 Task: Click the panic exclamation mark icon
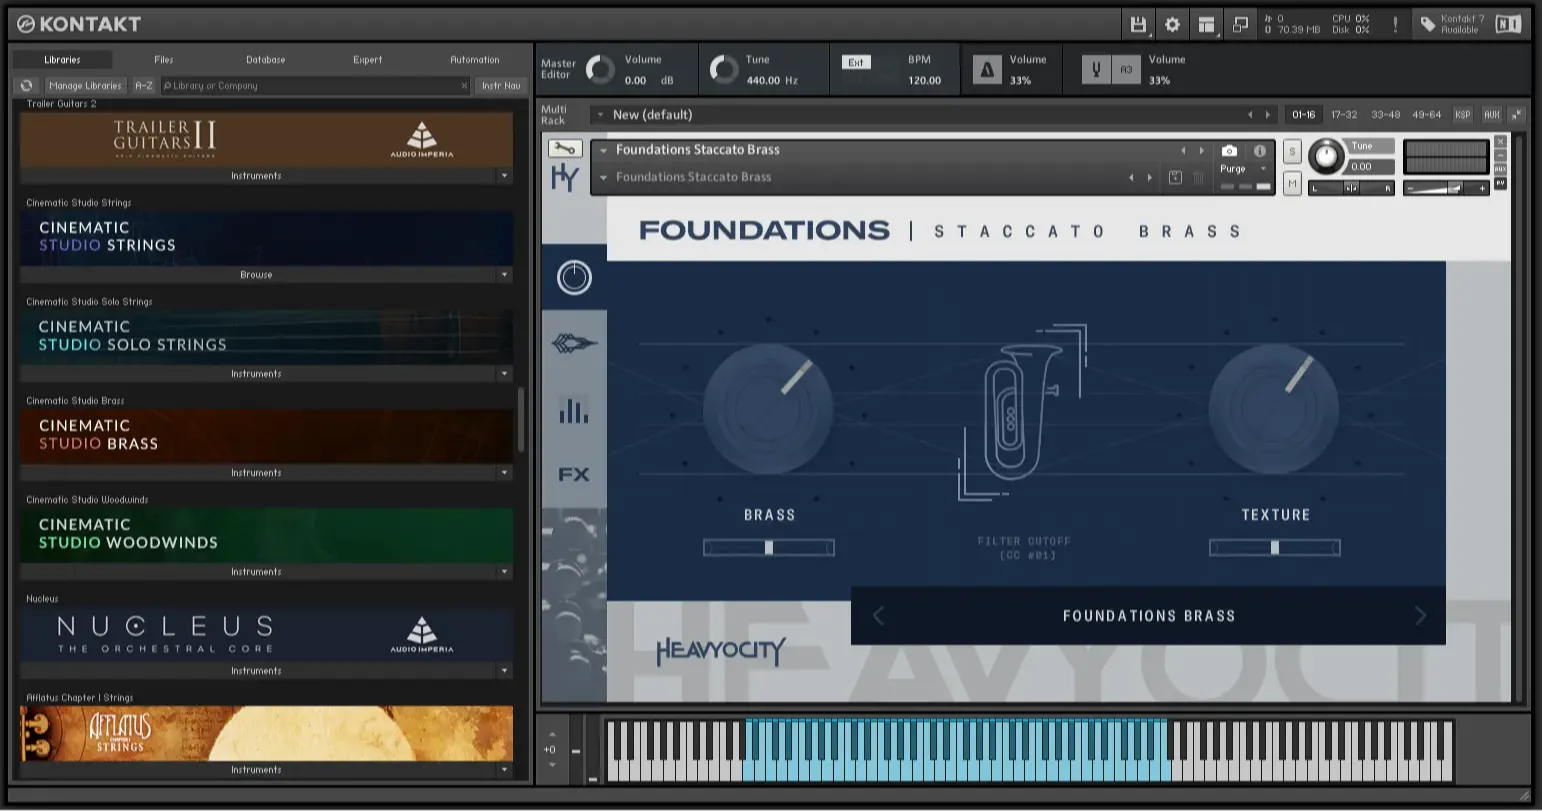[1395, 25]
